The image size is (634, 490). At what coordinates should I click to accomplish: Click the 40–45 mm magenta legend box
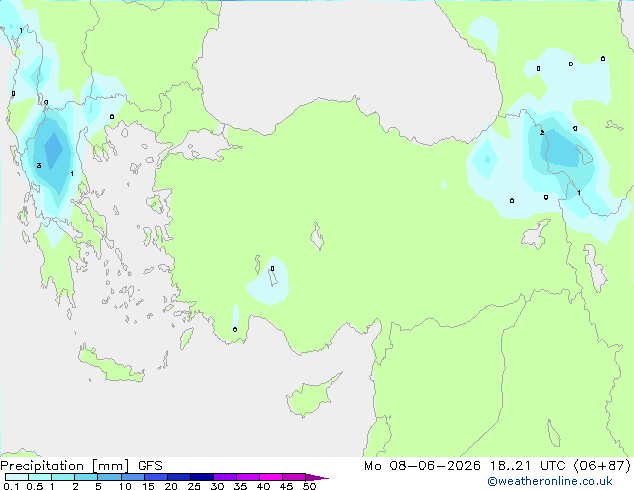click(x=271, y=477)
